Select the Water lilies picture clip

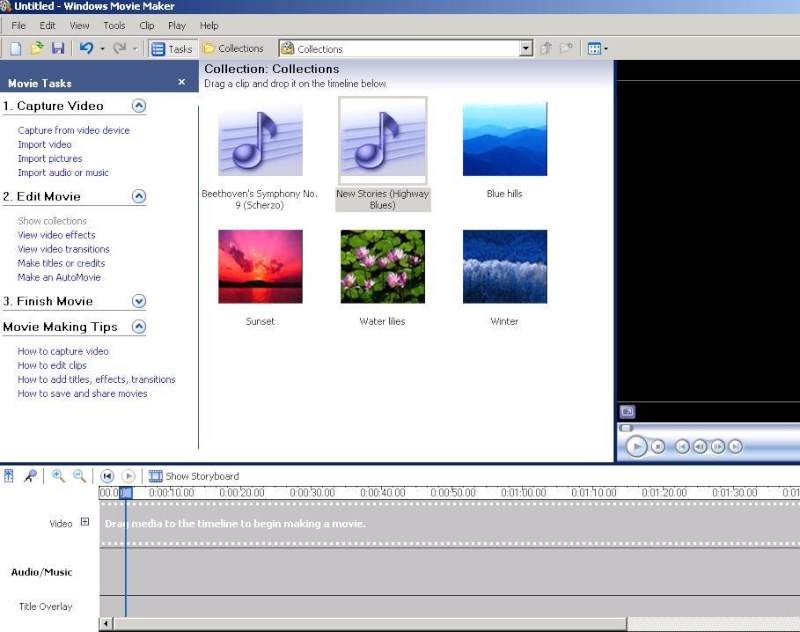[383, 266]
